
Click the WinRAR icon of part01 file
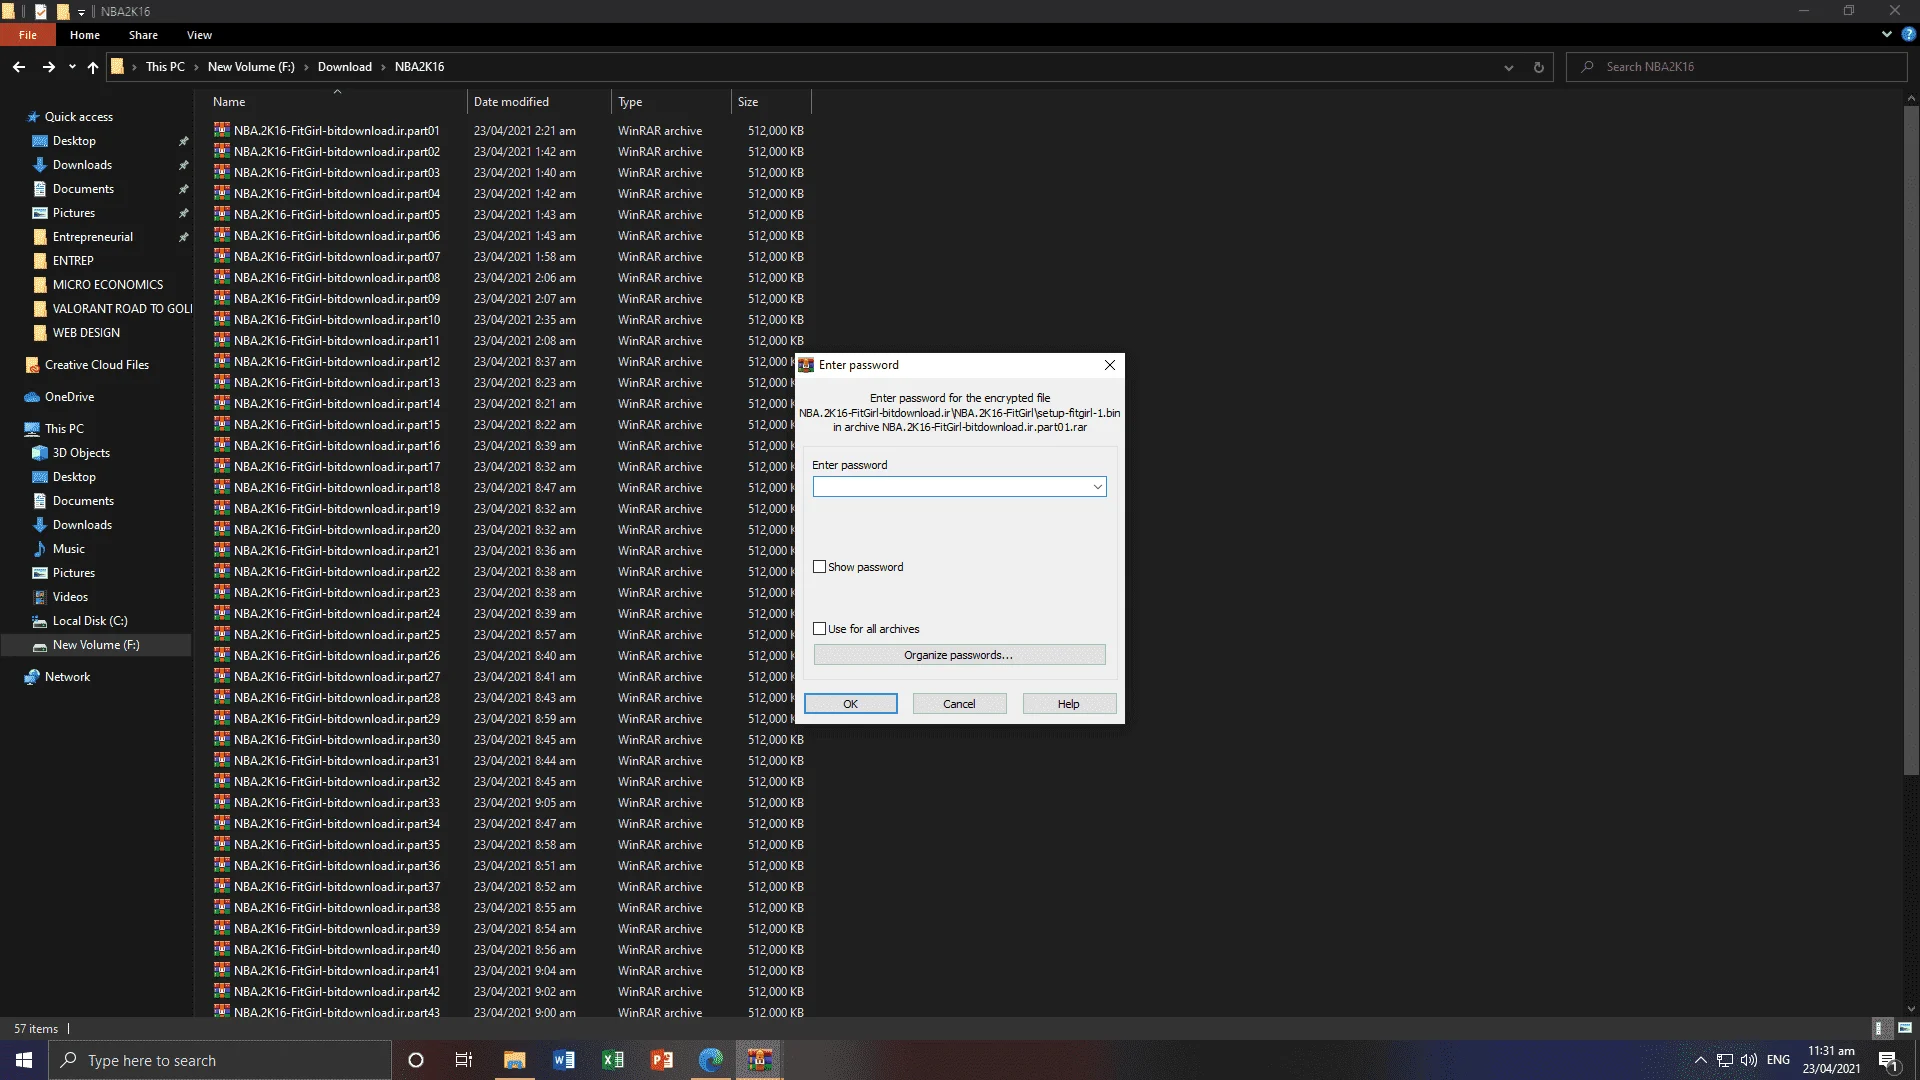tap(222, 130)
